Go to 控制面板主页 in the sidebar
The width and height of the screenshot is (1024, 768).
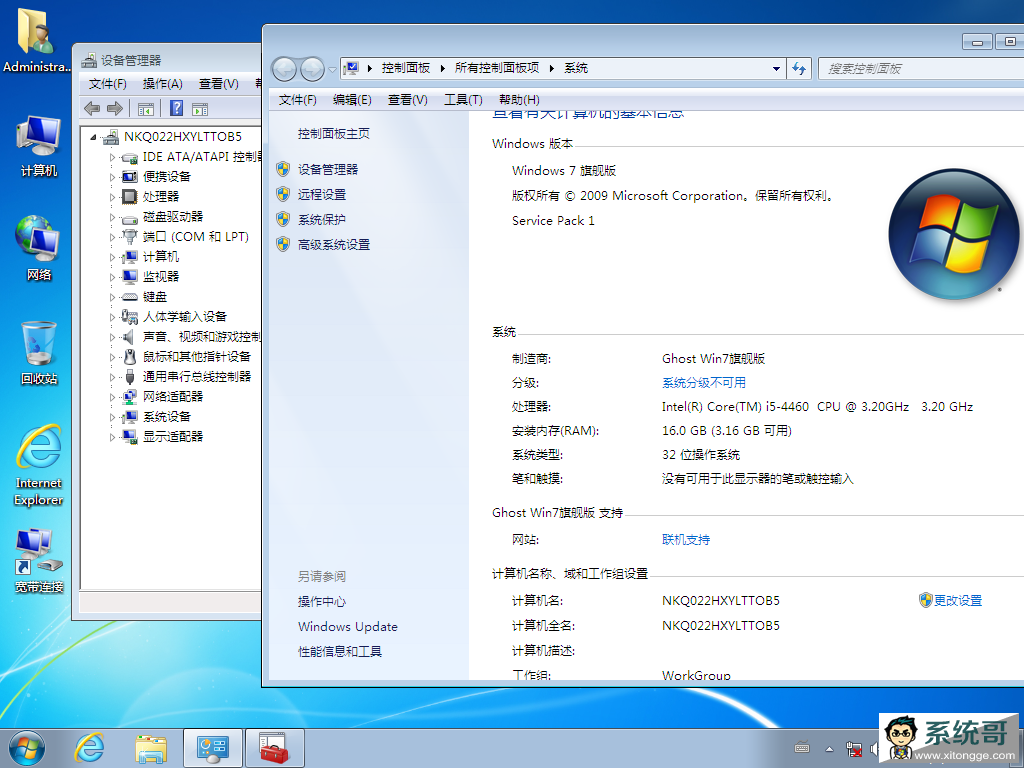(334, 134)
